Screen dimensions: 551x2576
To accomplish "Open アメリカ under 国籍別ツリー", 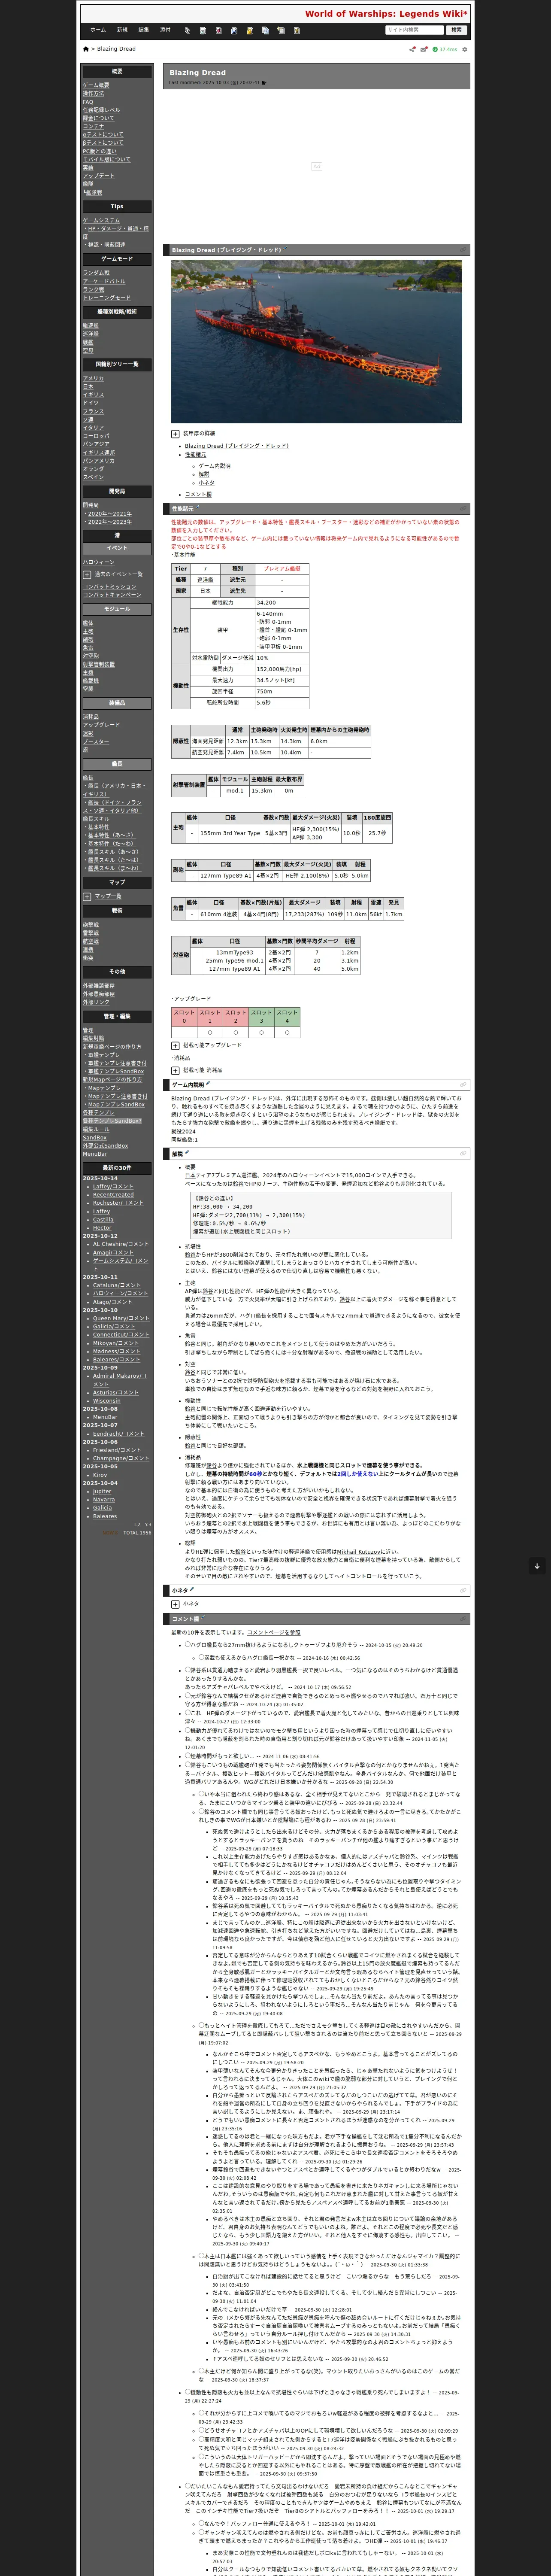I will [x=93, y=379].
